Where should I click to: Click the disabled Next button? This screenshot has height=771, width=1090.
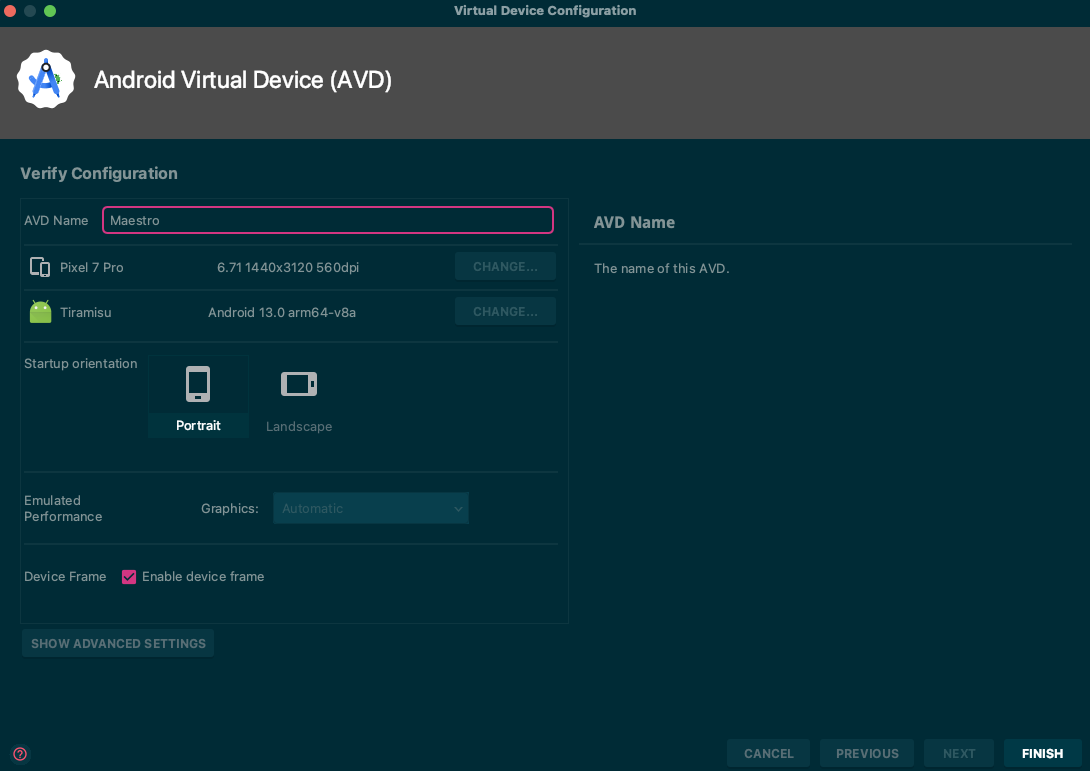[959, 754]
